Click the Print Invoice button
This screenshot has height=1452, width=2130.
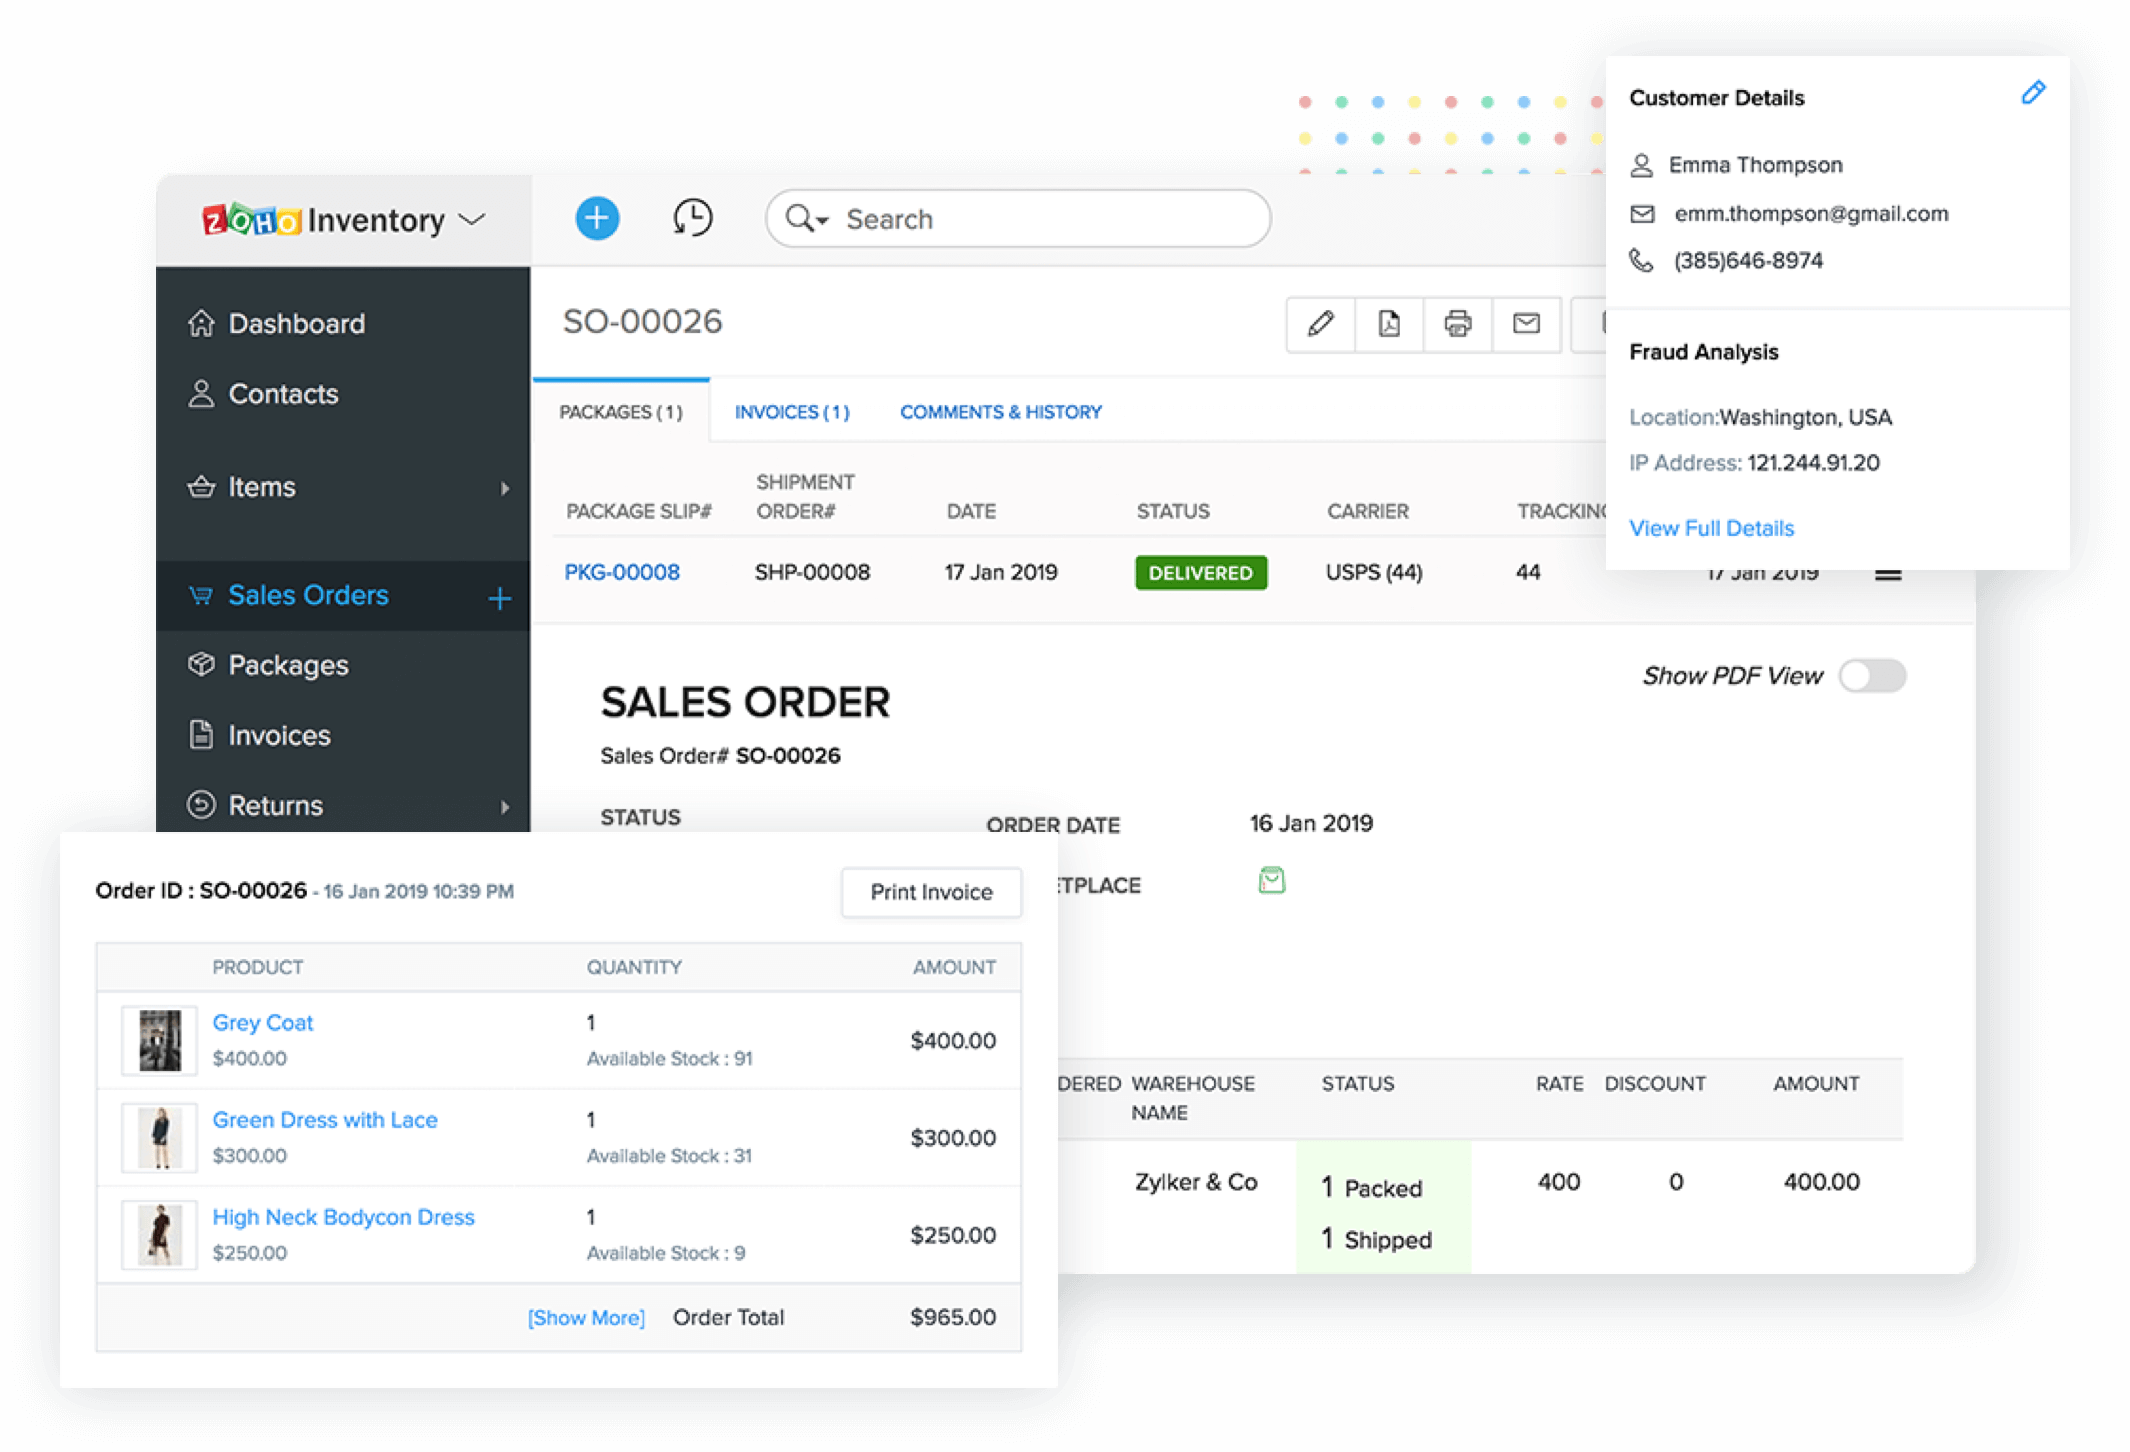click(930, 892)
